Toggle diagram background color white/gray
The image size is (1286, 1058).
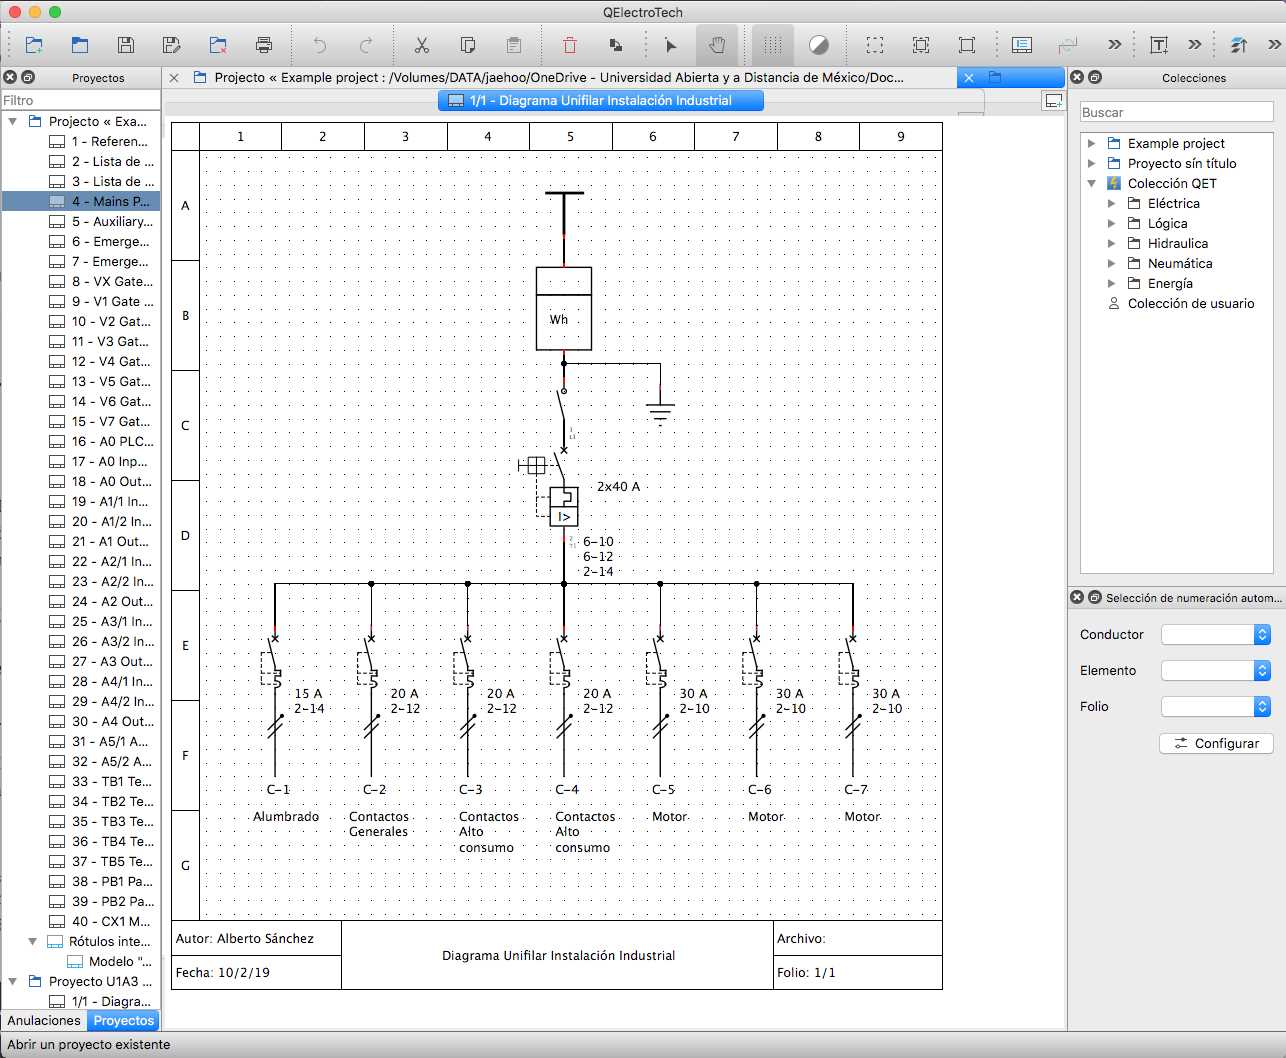click(x=819, y=45)
